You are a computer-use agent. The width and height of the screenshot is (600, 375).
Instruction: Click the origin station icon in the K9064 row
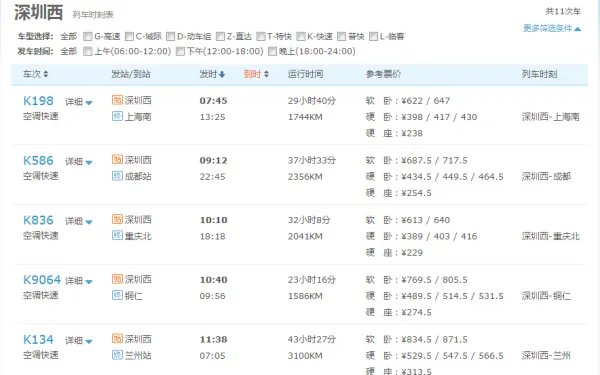click(117, 279)
